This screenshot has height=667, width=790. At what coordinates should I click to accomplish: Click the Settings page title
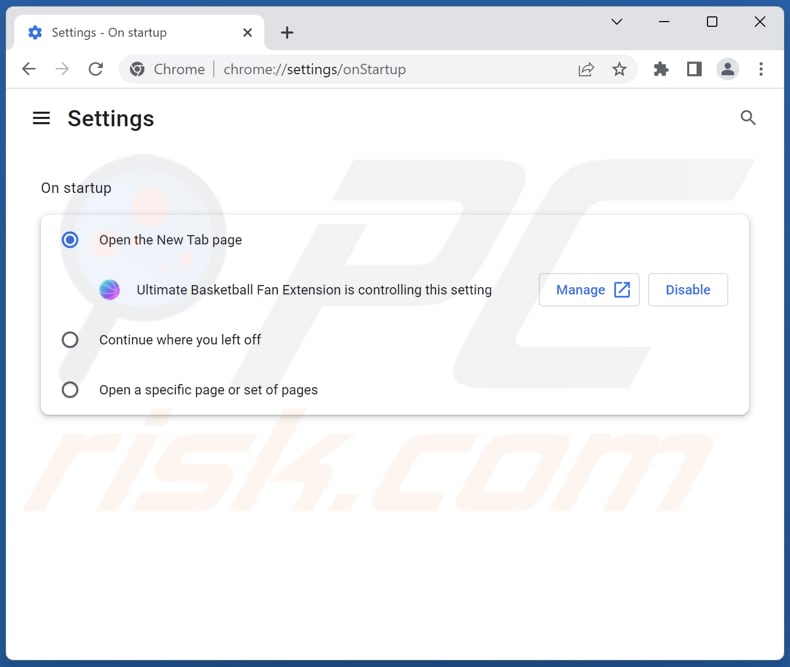(111, 119)
